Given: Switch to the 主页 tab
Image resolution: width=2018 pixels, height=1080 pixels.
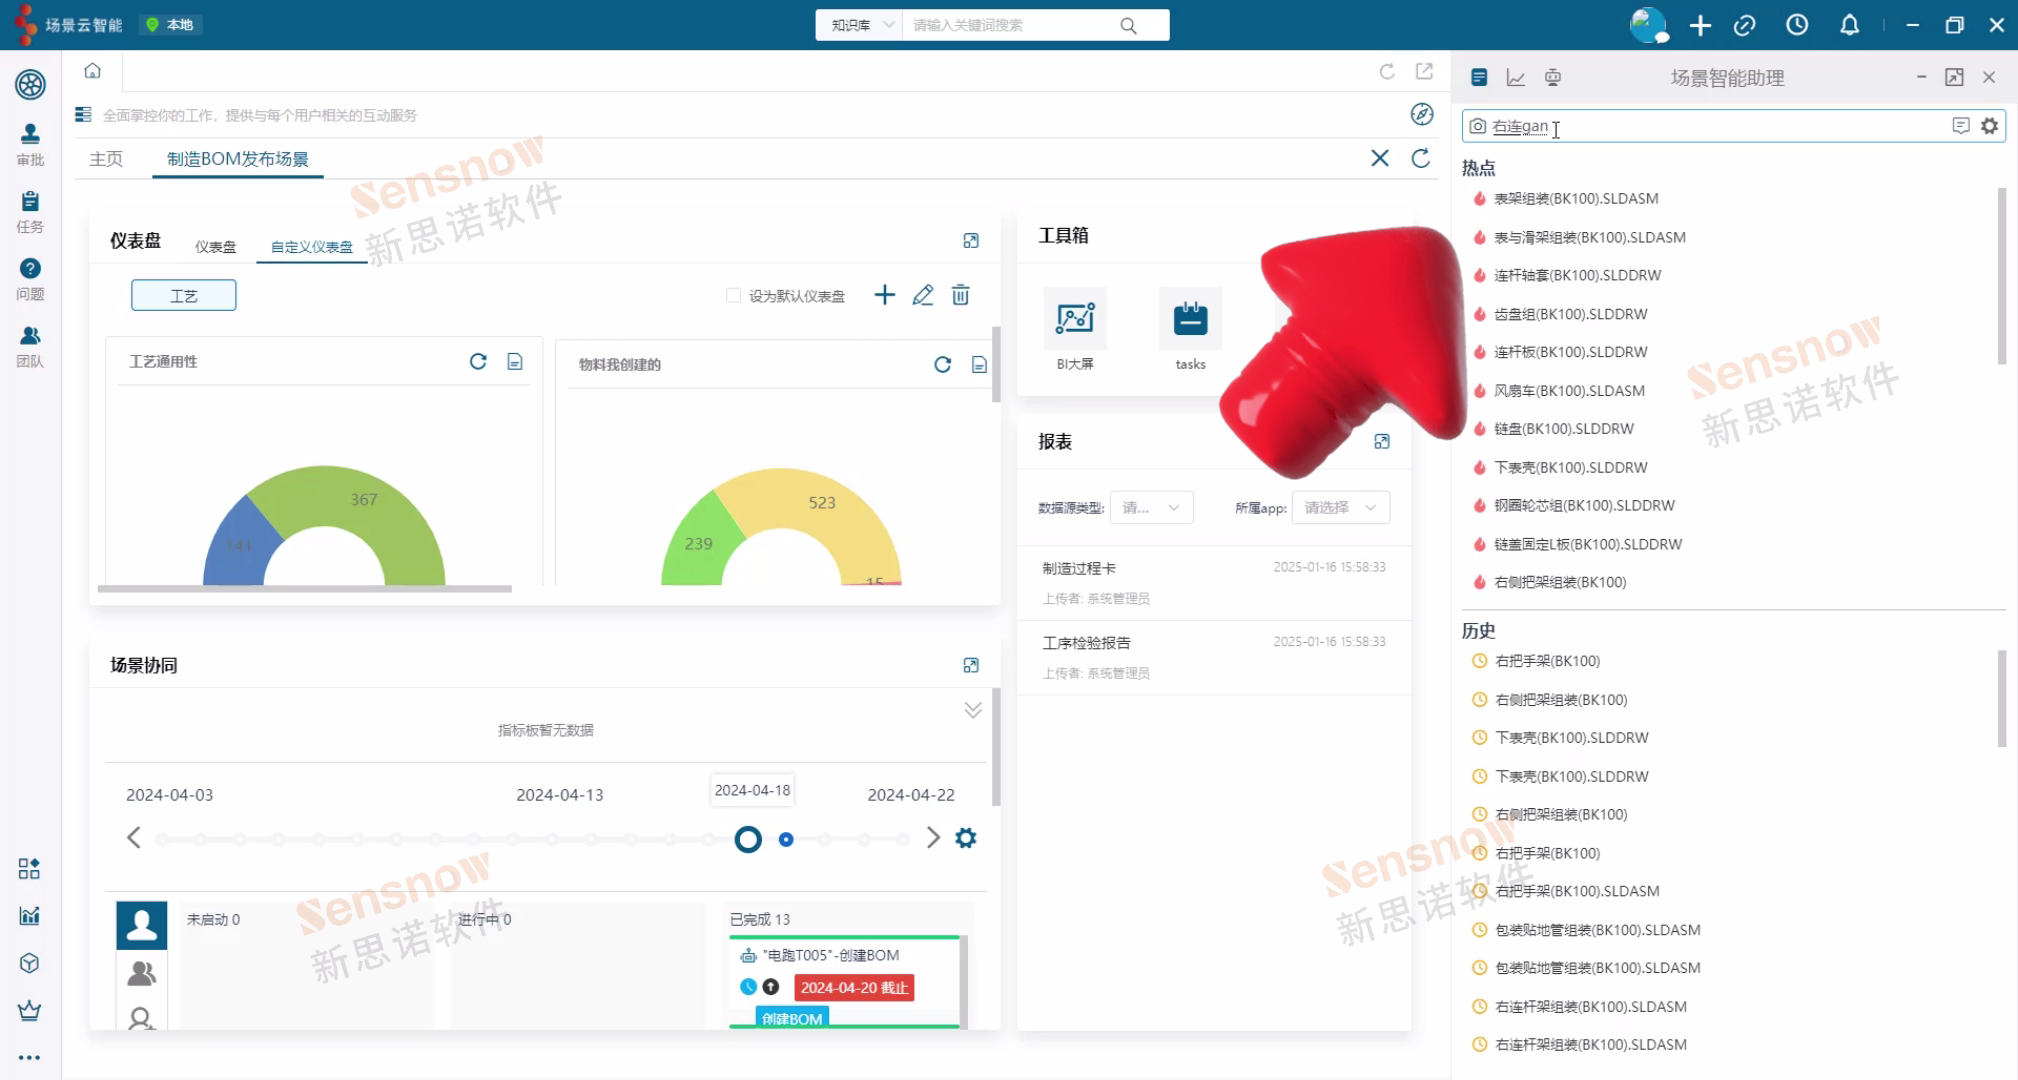Looking at the screenshot, I should coord(106,159).
